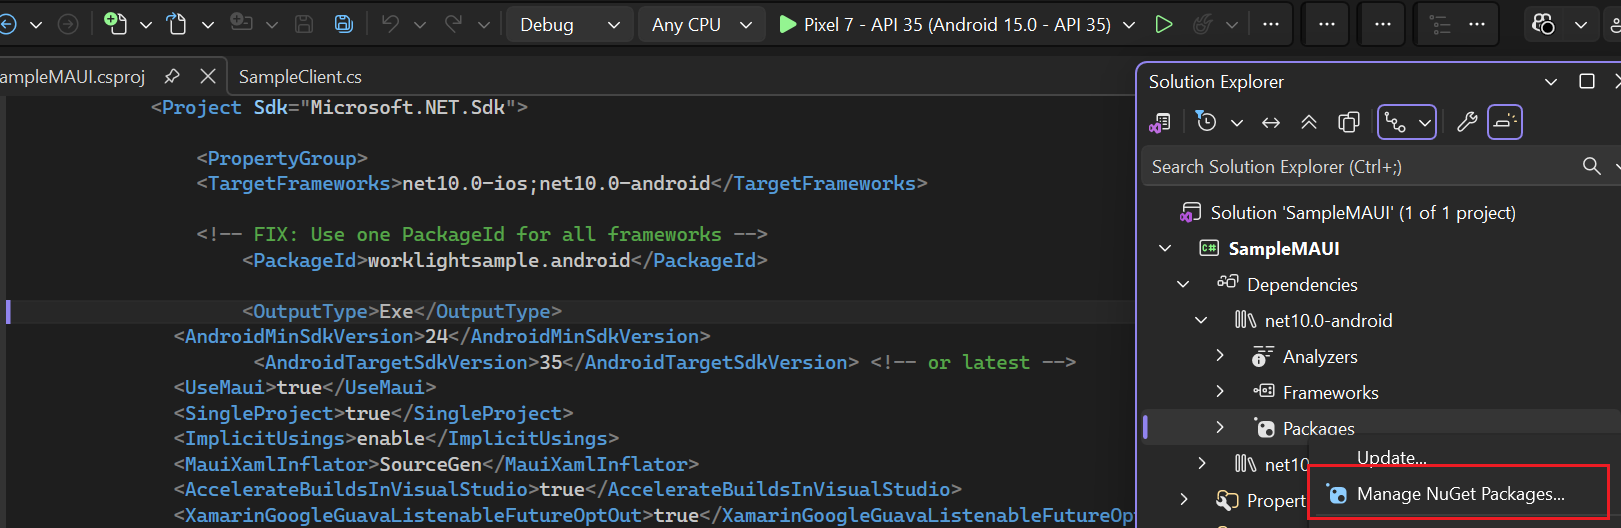Open a file with the toolbar icon
The width and height of the screenshot is (1621, 528).
coord(177,24)
